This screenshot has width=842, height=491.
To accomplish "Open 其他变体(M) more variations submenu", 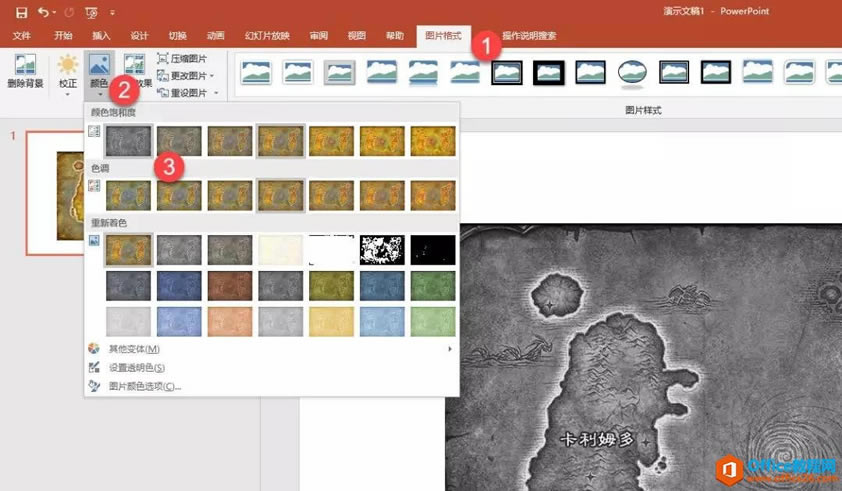I will [x=271, y=349].
